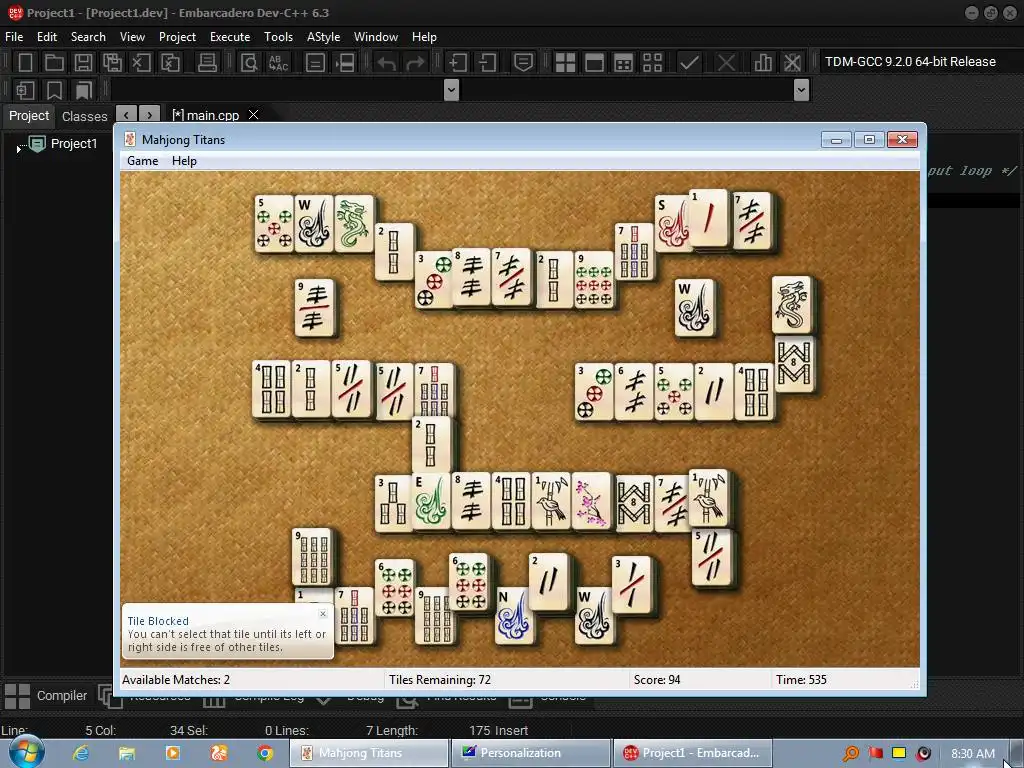
Task: Click the Delete Profiling Information icon
Action: coord(792,63)
